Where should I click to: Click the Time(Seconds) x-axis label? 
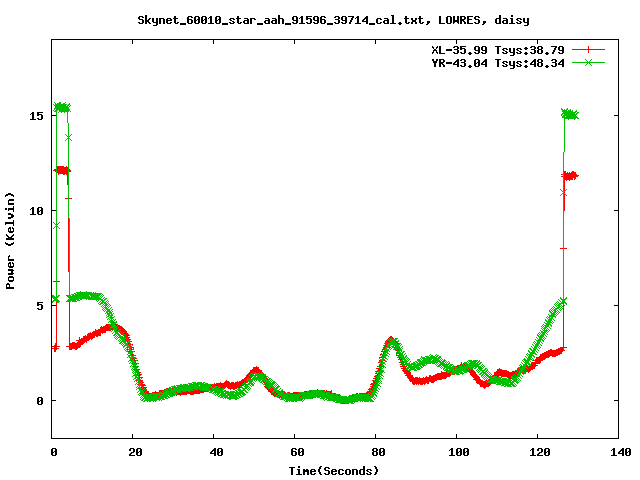pyautogui.click(x=334, y=471)
